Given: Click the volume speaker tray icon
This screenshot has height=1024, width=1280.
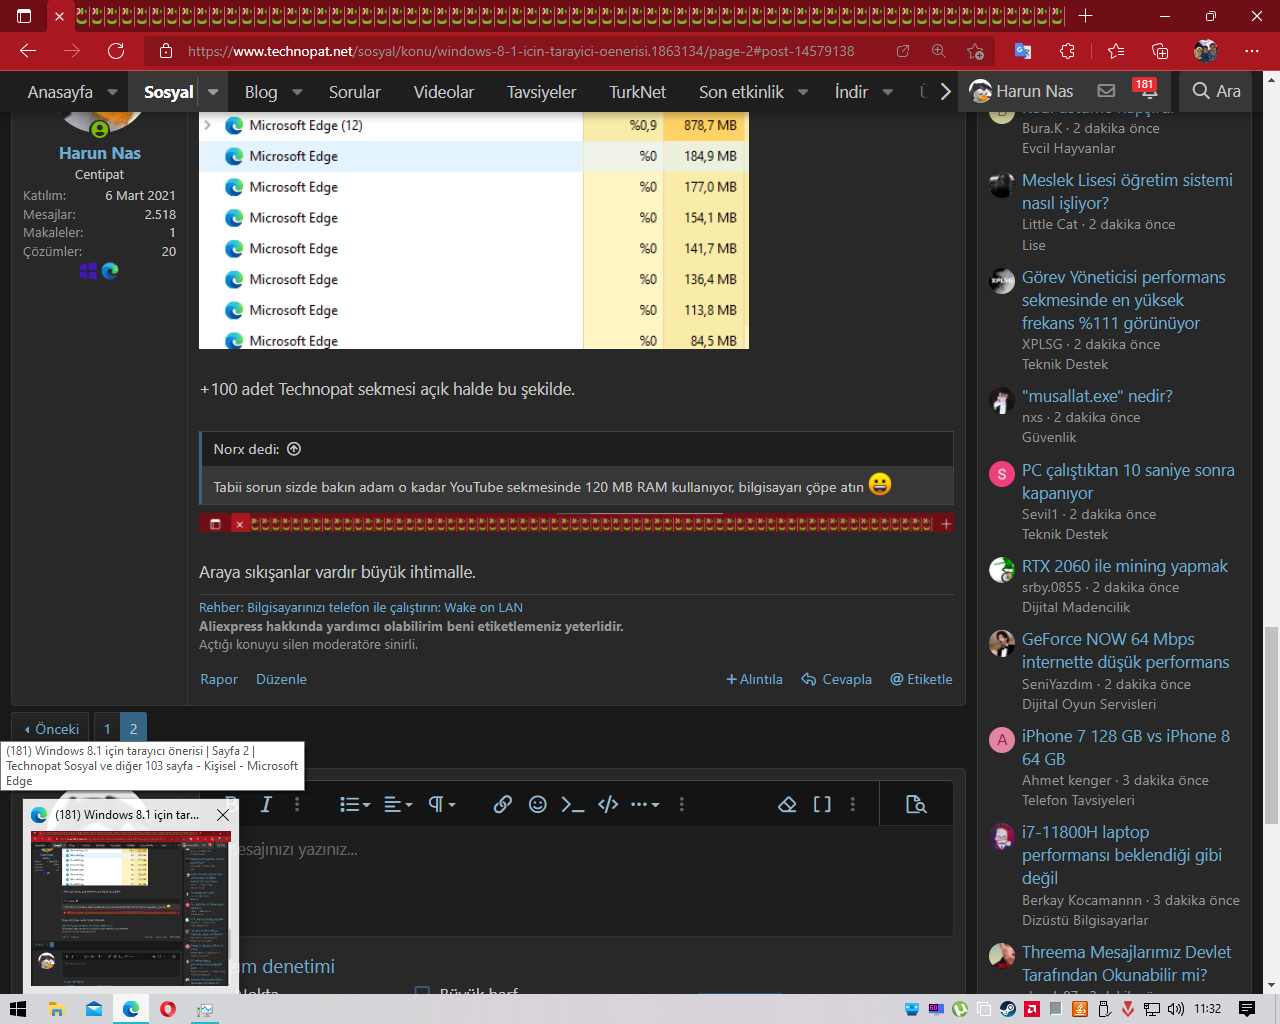Looking at the screenshot, I should point(1176,1009).
